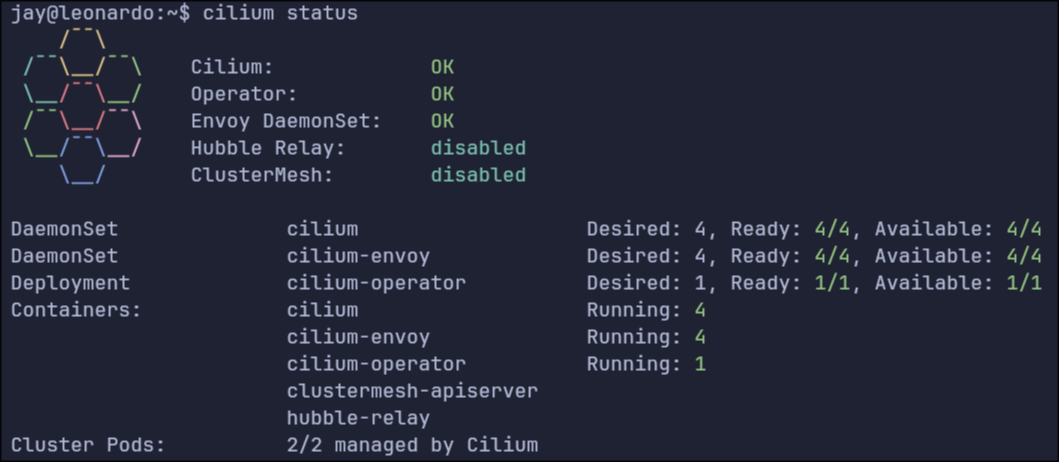Click the green OK beside Cilium
Viewport: 1059px width, 462px height.
point(442,67)
